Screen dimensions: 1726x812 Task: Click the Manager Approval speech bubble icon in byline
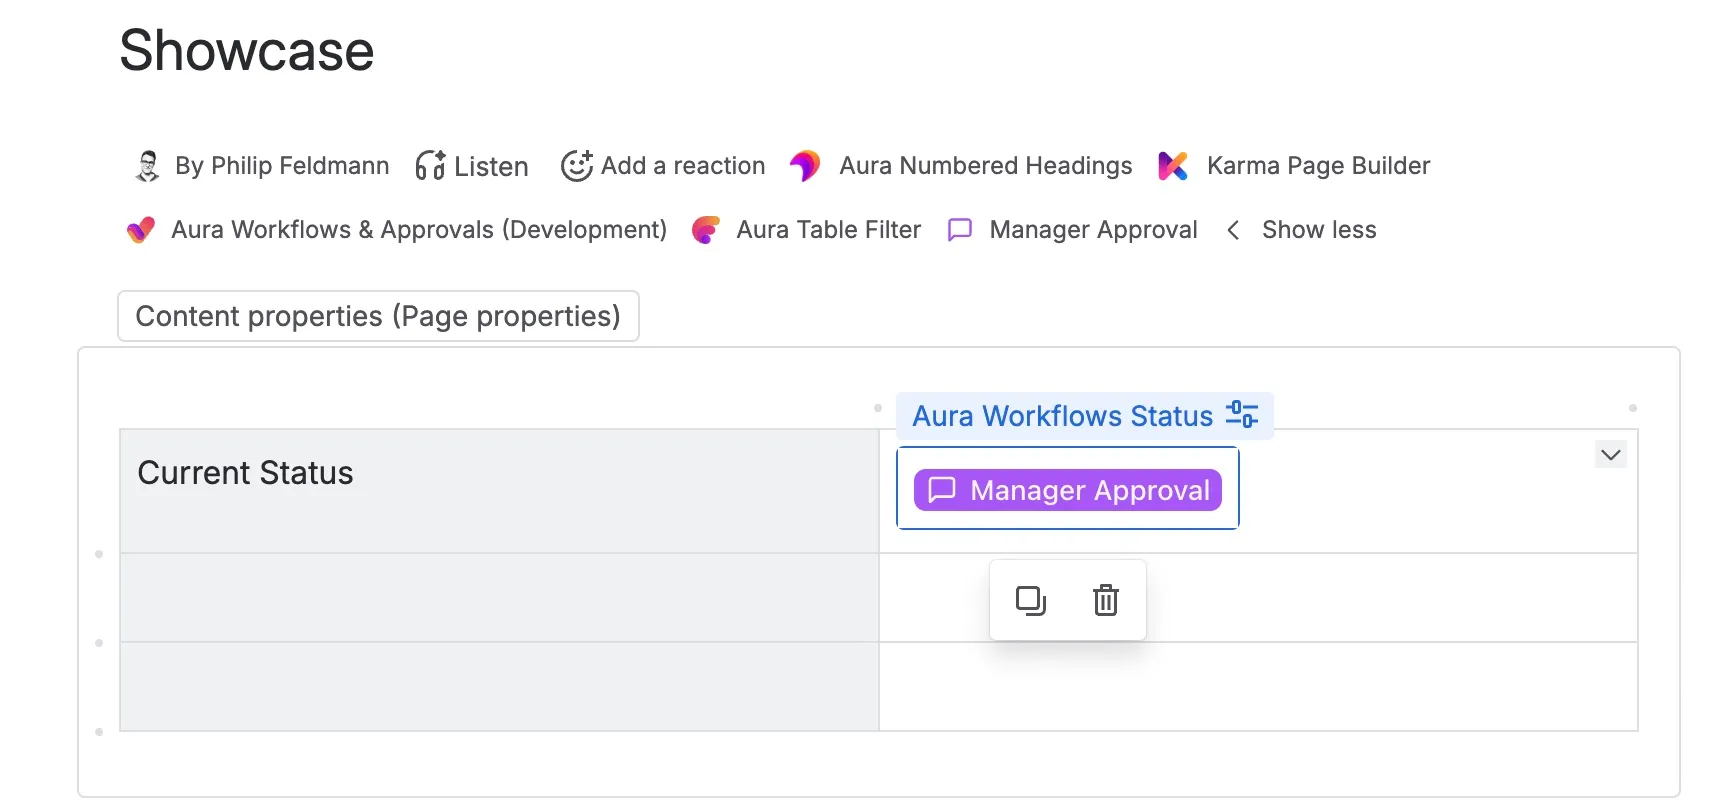[960, 230]
